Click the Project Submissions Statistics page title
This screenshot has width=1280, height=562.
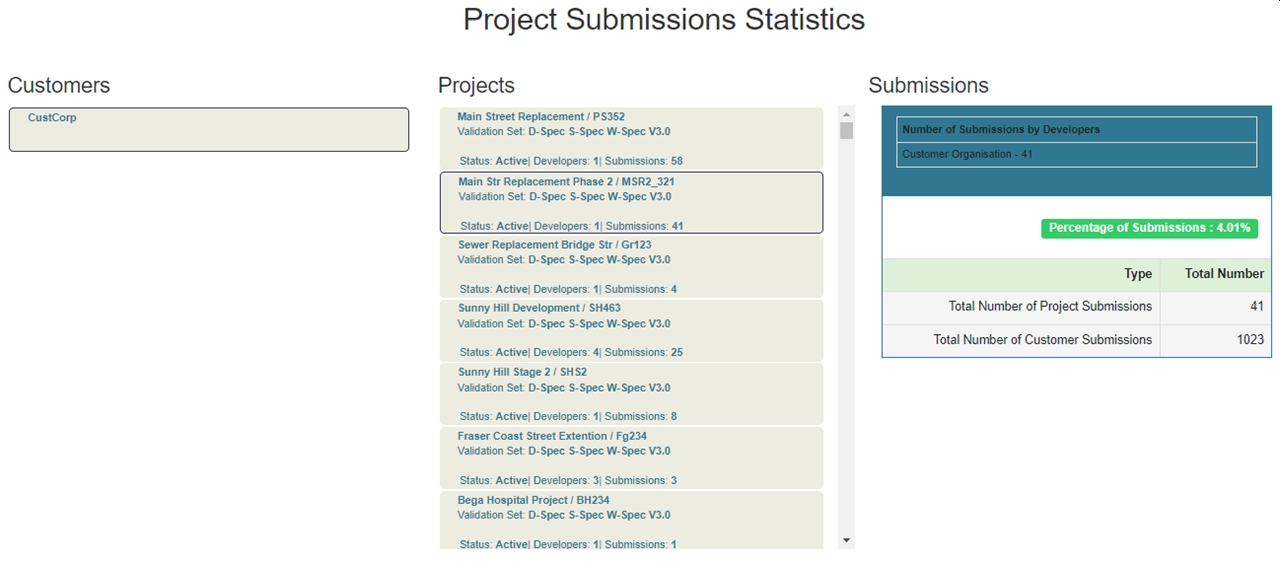pyautogui.click(x=664, y=20)
